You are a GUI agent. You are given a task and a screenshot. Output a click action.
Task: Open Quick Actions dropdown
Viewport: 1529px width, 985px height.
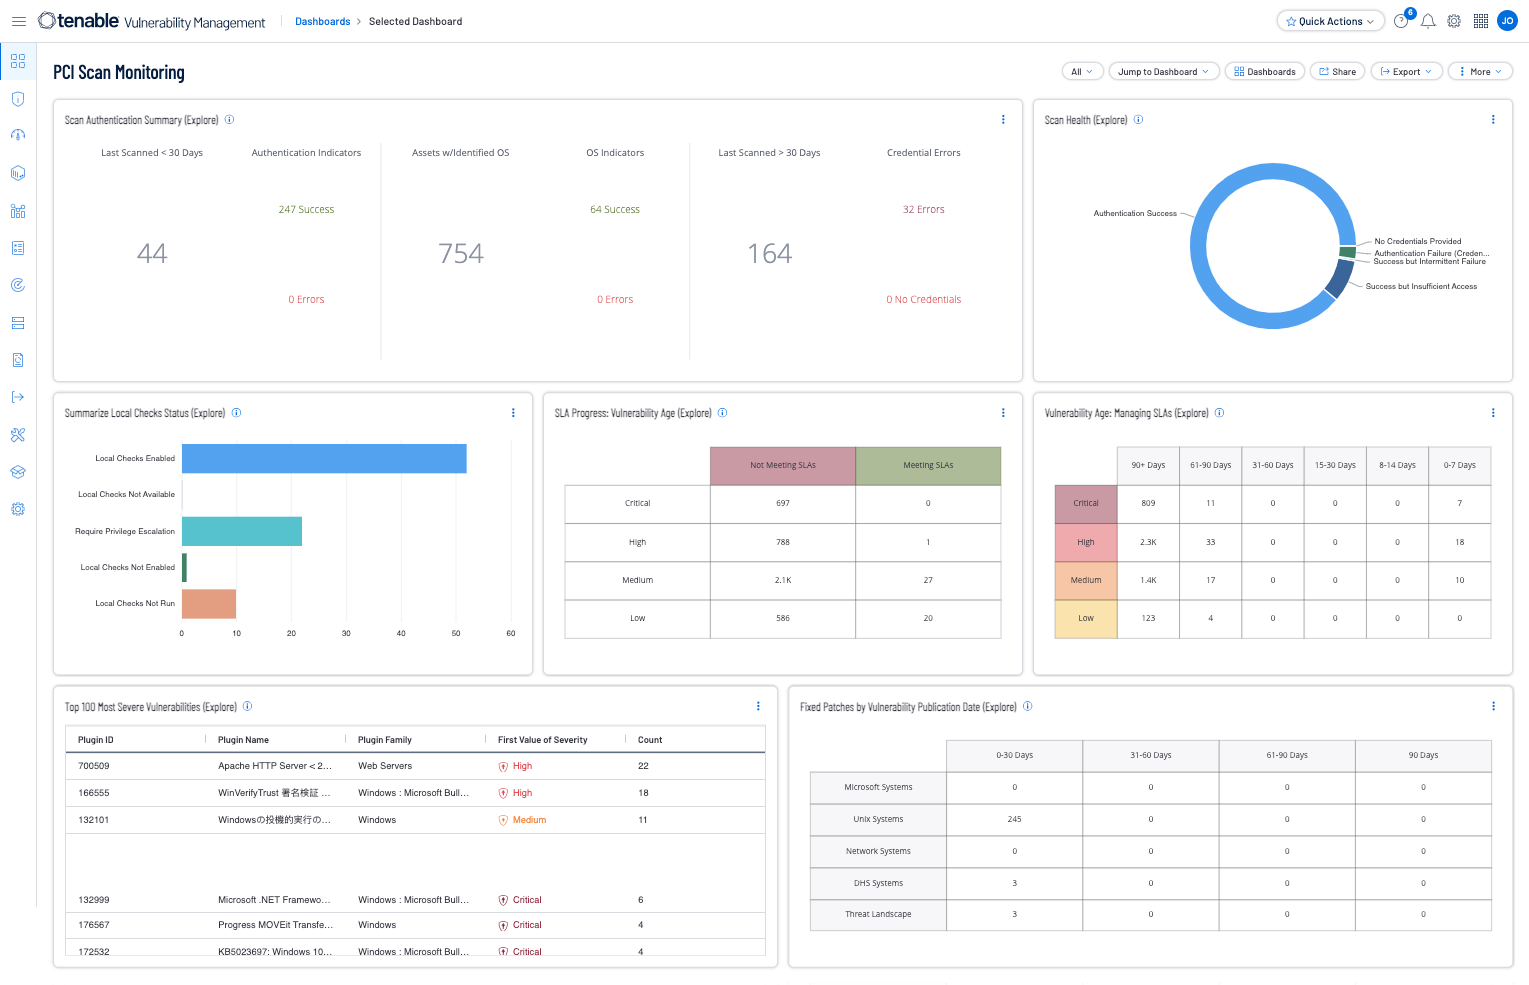pos(1330,21)
